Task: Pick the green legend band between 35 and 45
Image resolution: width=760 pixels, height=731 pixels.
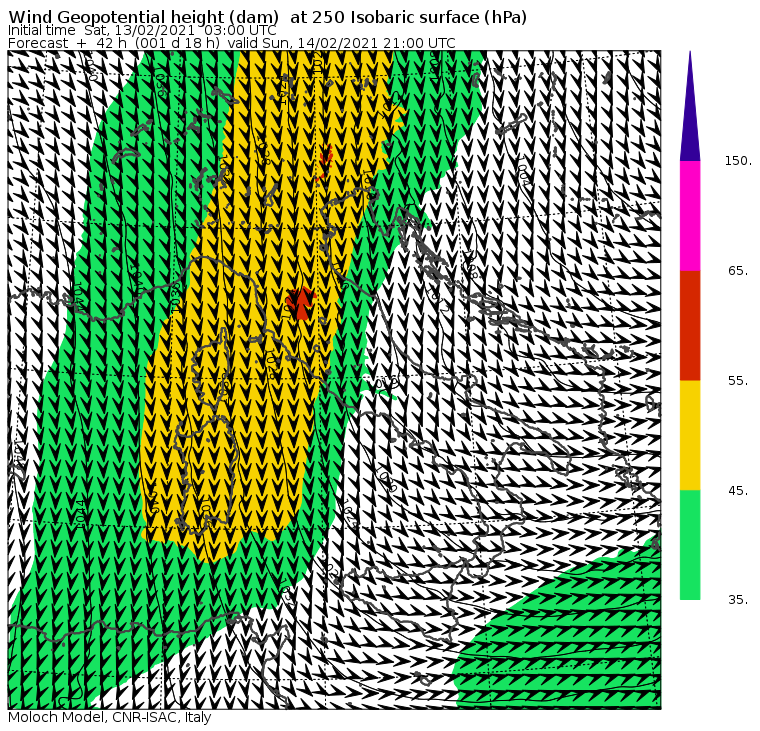Action: pyautogui.click(x=690, y=545)
